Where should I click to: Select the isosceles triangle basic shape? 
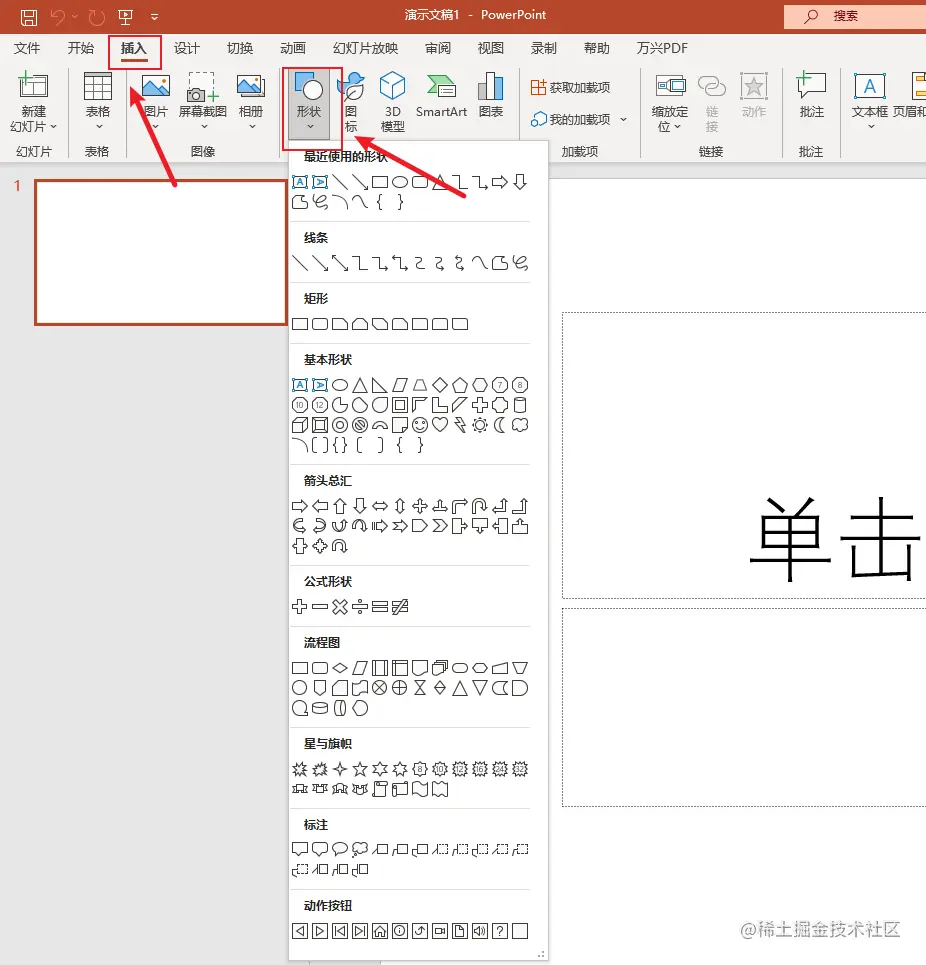click(360, 385)
